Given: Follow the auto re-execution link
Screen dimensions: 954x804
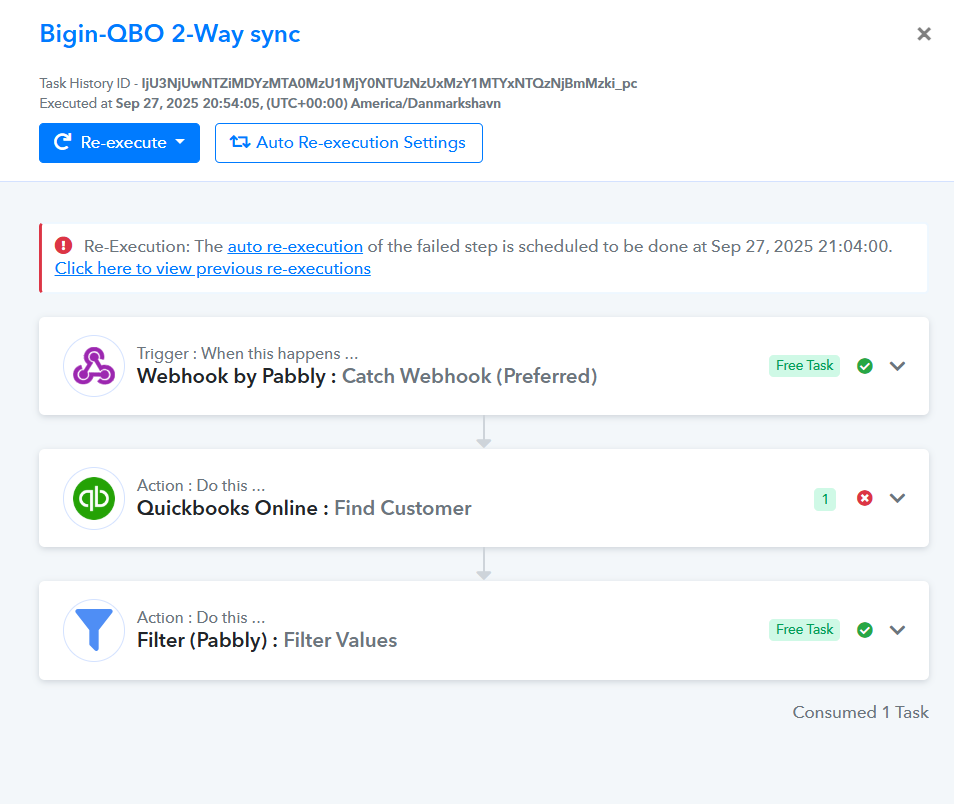Looking at the screenshot, I should click(295, 246).
